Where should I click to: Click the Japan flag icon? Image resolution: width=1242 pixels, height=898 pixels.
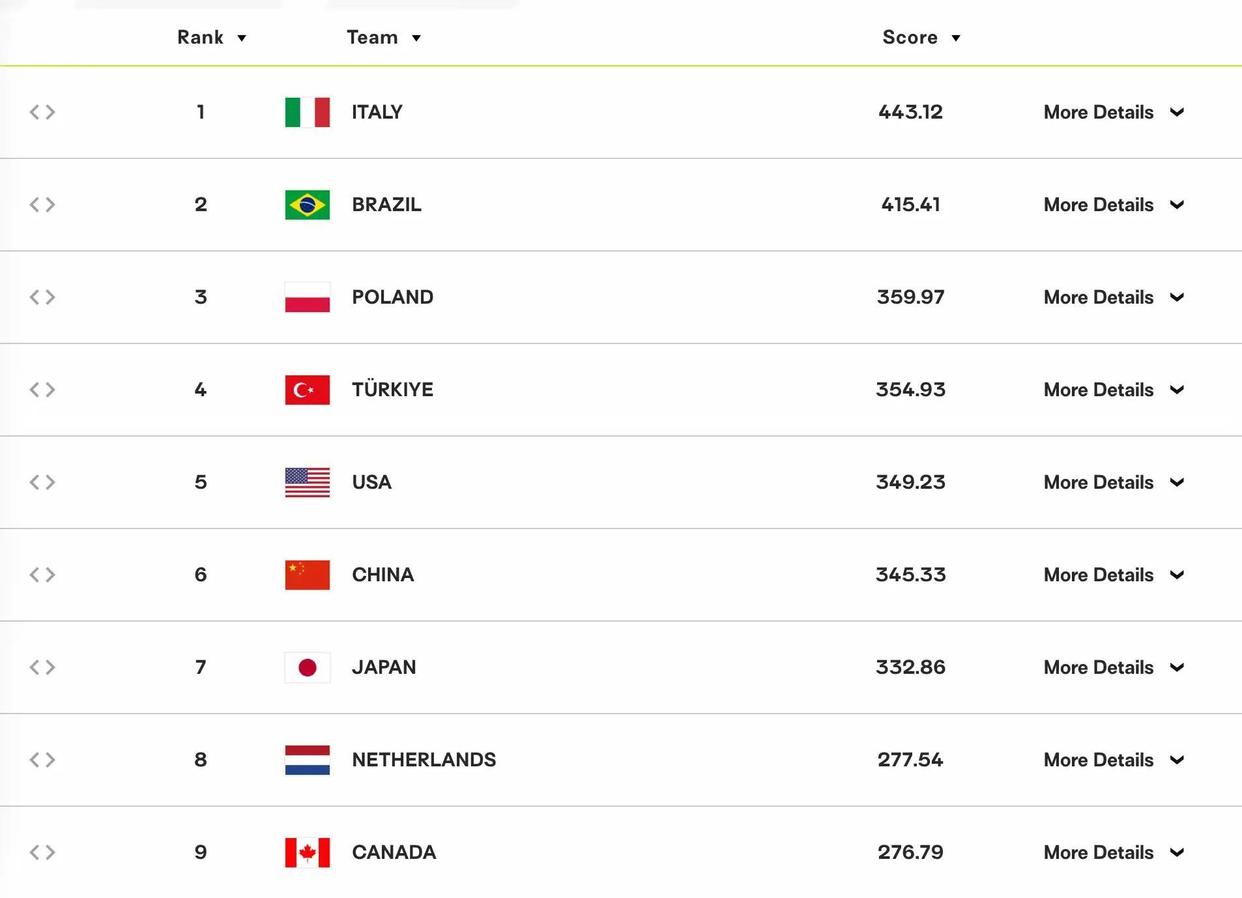click(x=307, y=667)
